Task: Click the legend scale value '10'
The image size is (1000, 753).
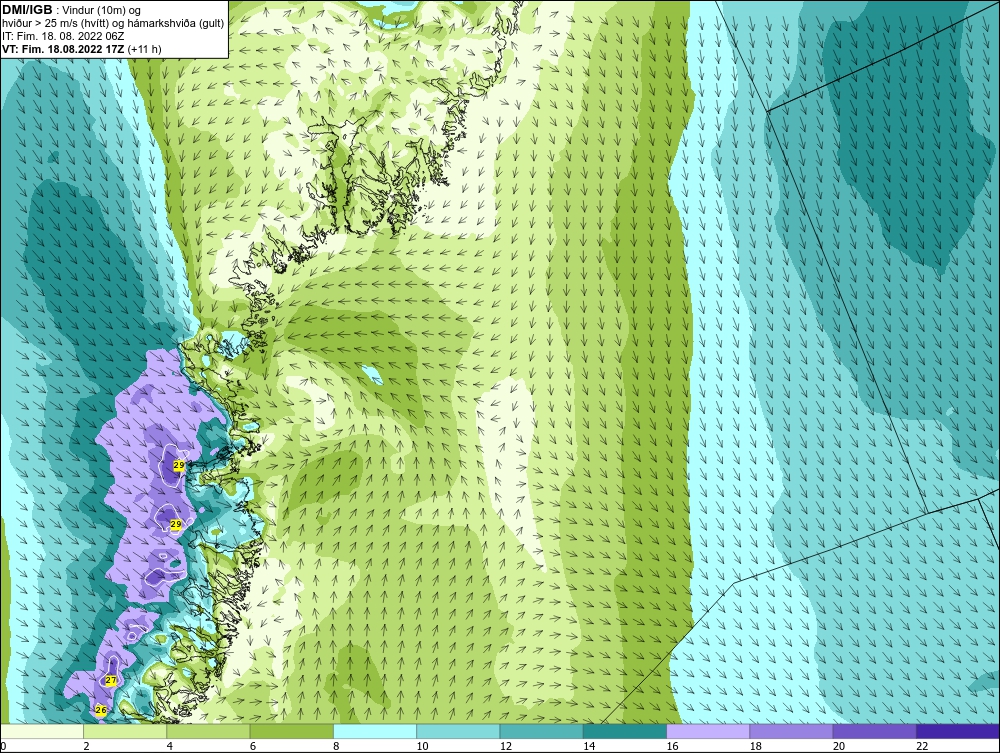Action: click(422, 747)
